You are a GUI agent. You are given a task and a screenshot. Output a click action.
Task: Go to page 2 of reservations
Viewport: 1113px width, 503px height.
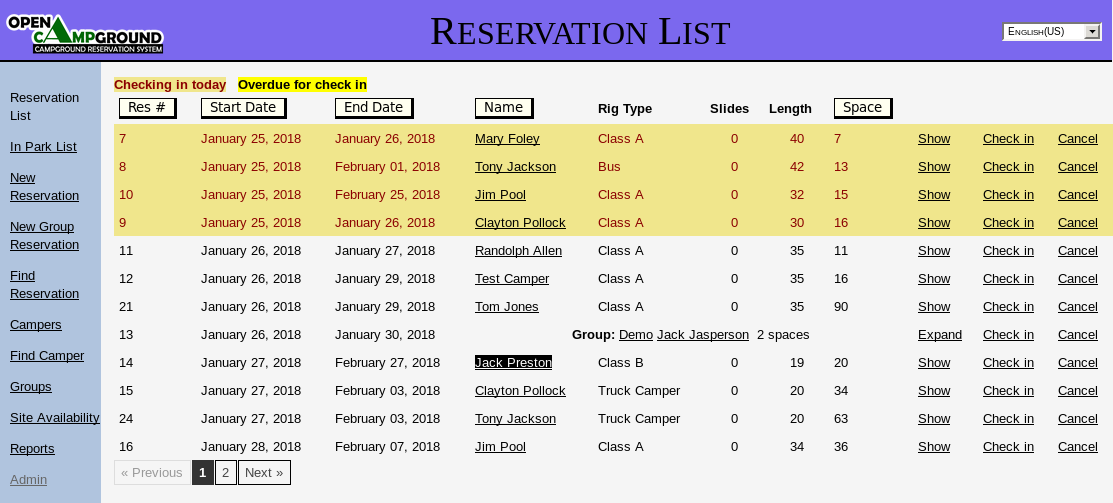coord(226,473)
